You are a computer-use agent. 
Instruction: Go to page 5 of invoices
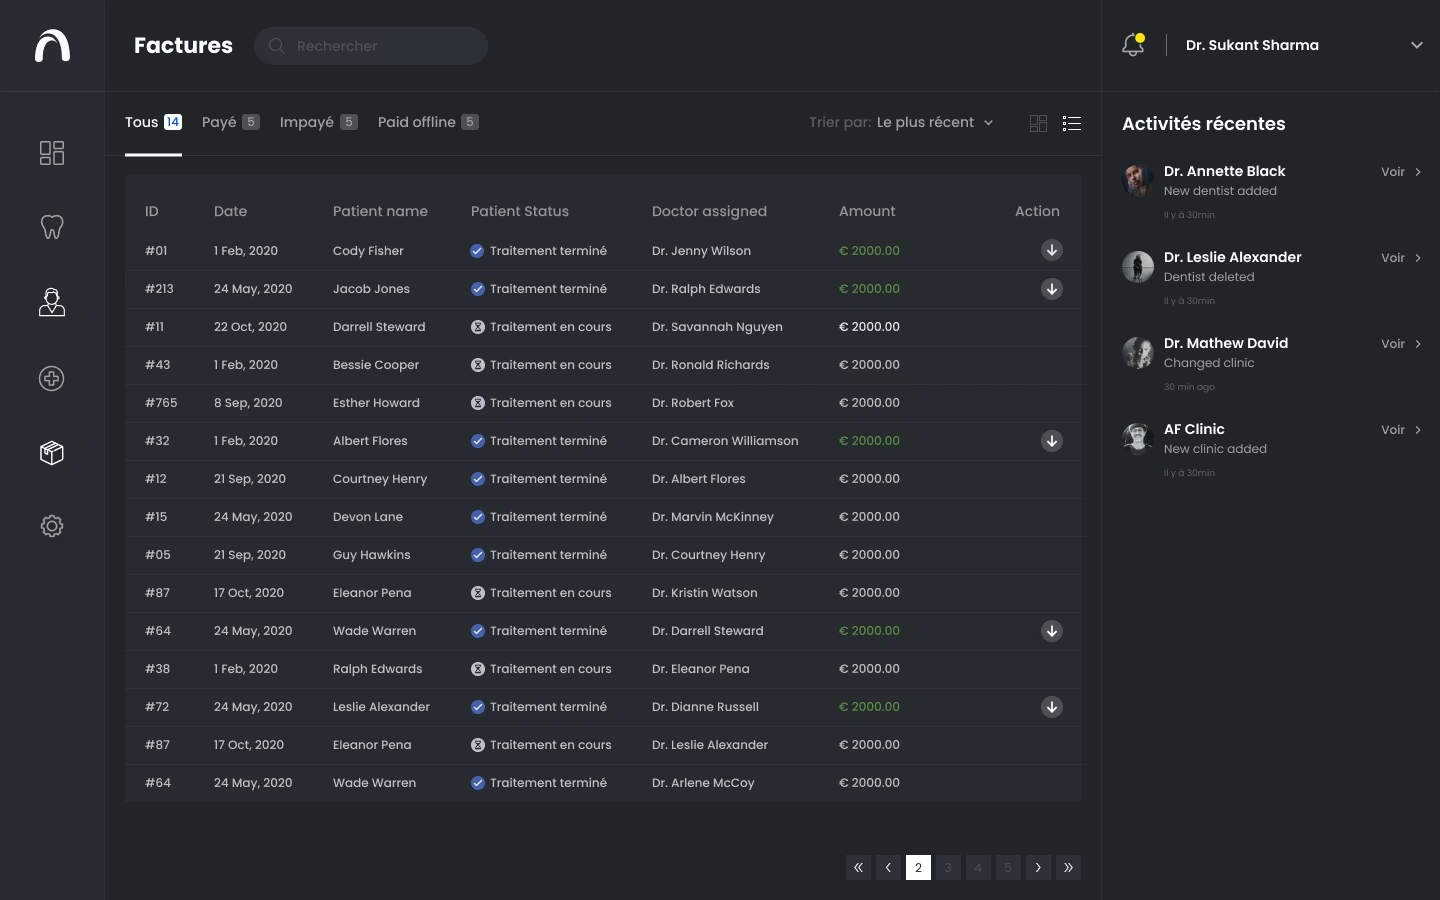point(1008,868)
